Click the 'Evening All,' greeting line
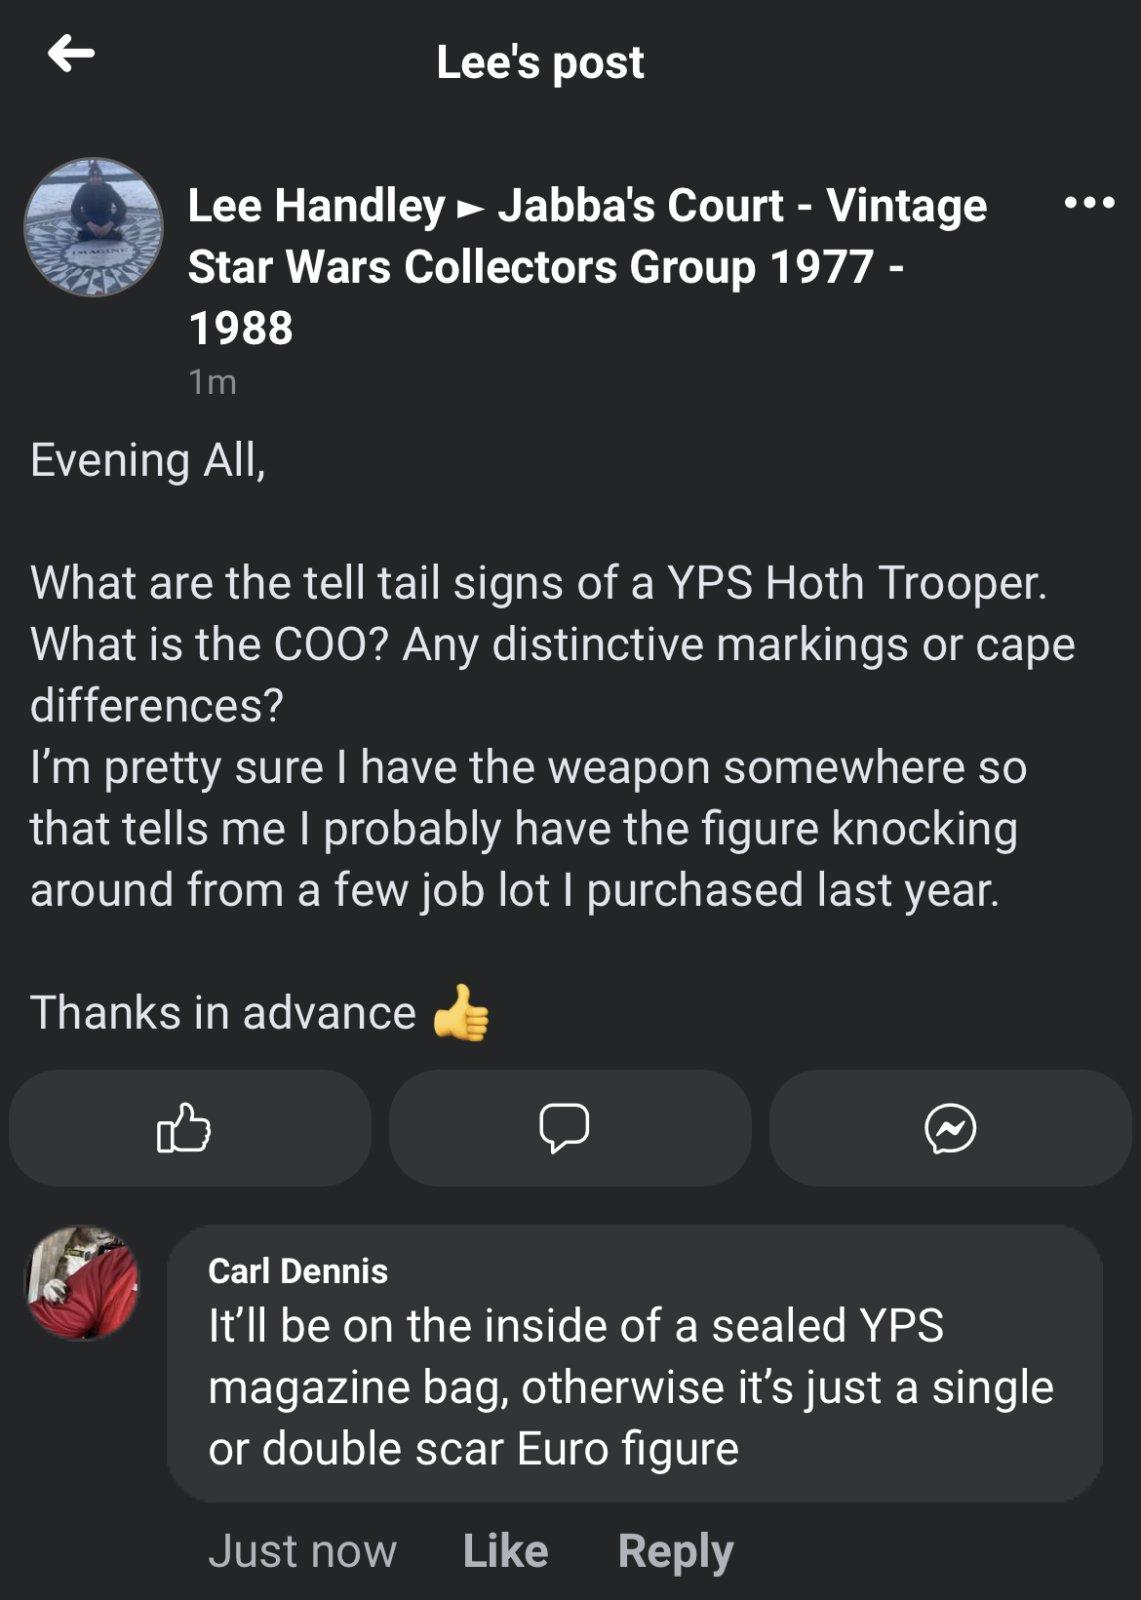This screenshot has width=1141, height=1600. [148, 460]
